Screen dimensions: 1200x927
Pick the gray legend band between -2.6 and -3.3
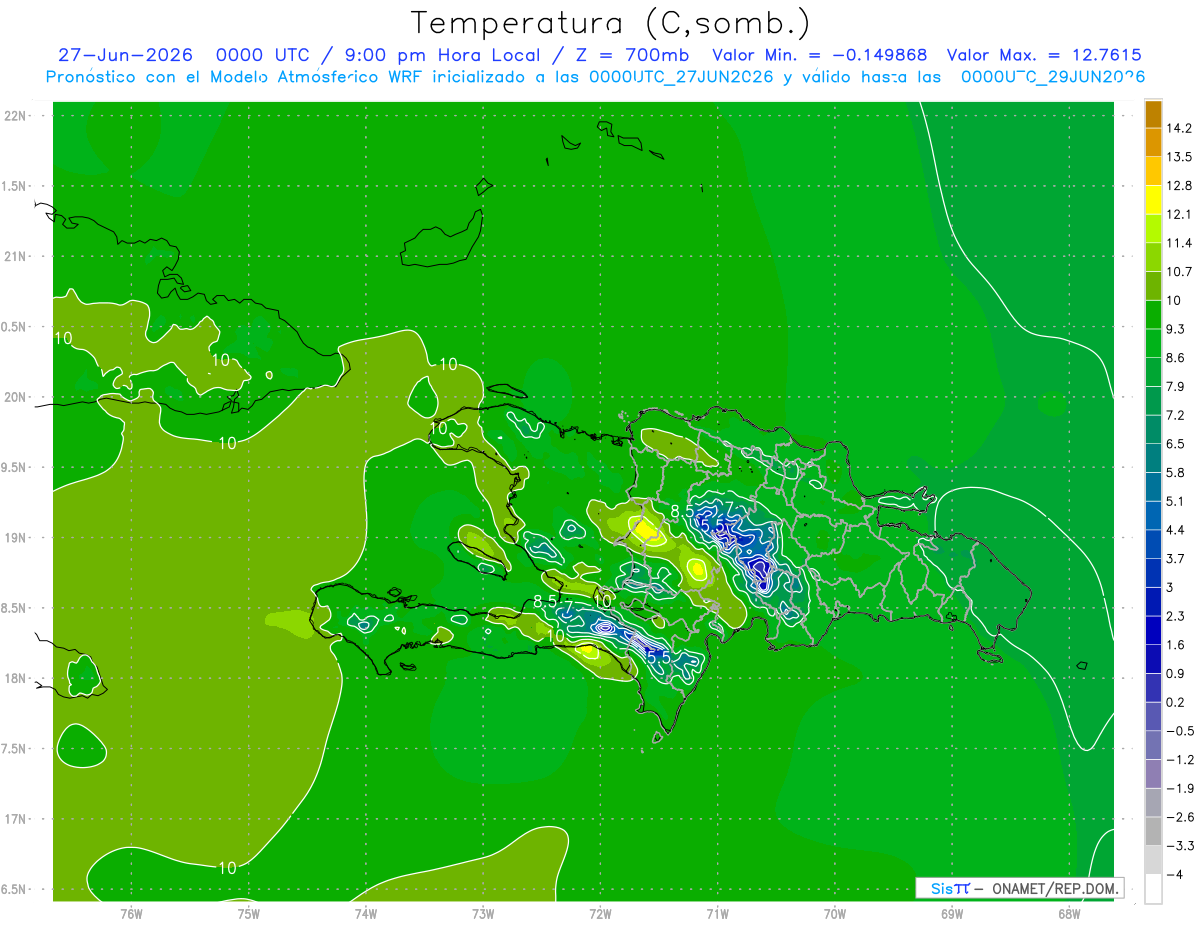1153,831
